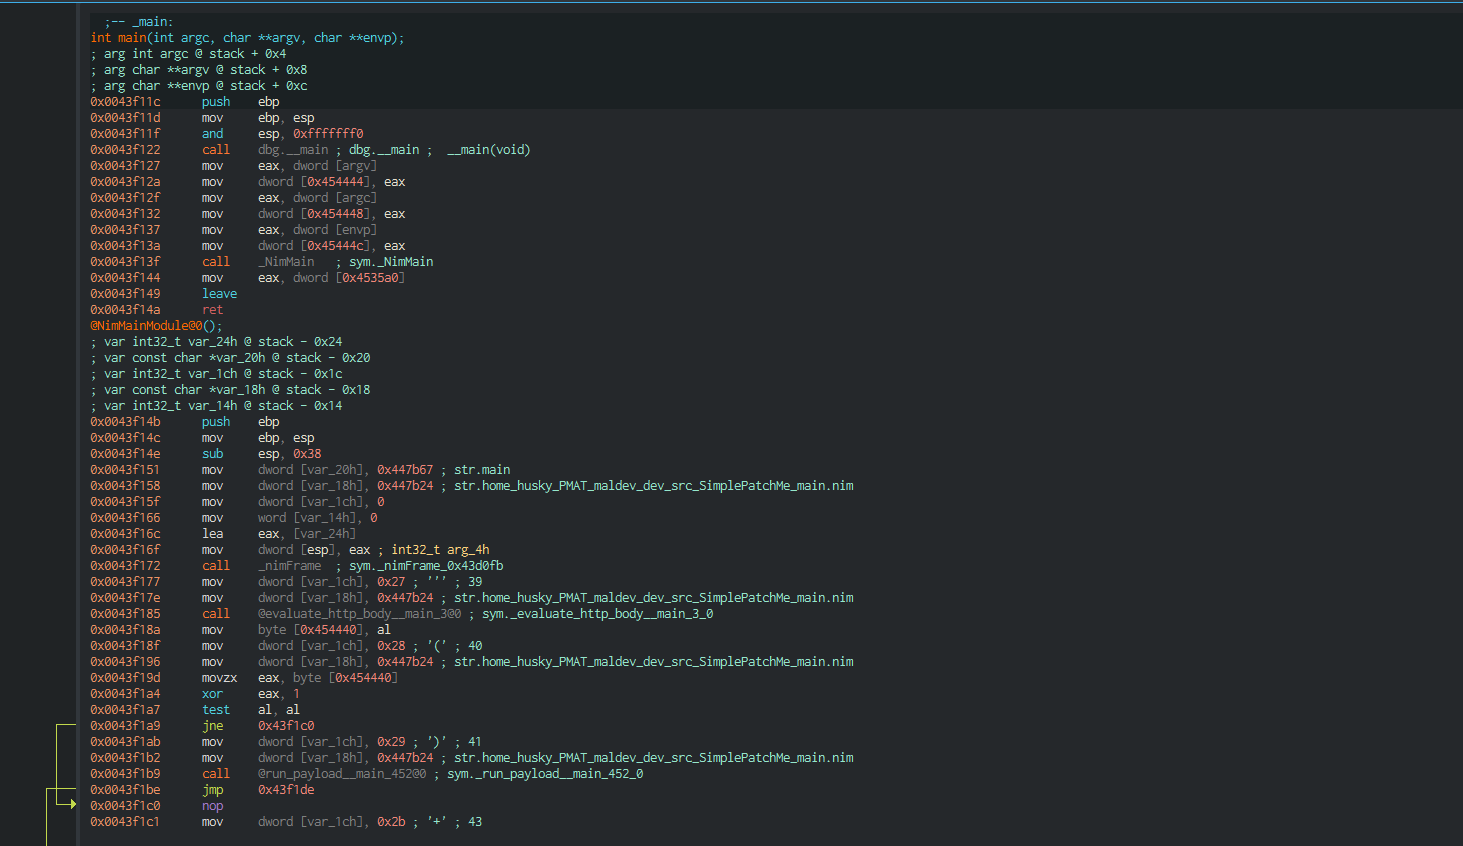Image resolution: width=1463 pixels, height=846 pixels.
Task: Click ';-- _main:' label
Action: point(139,22)
